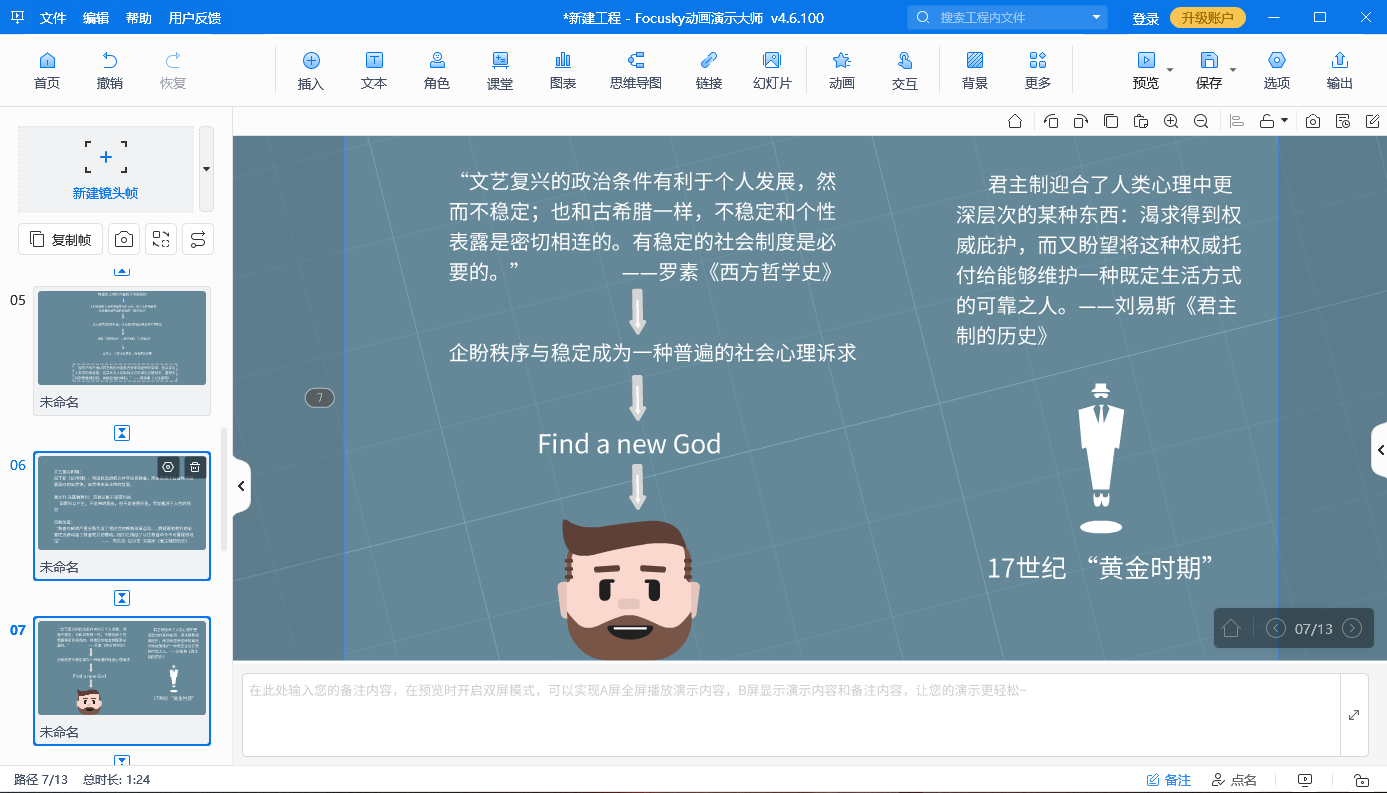
Task: Open the history clock icon in canvas toolbar
Action: [1343, 121]
